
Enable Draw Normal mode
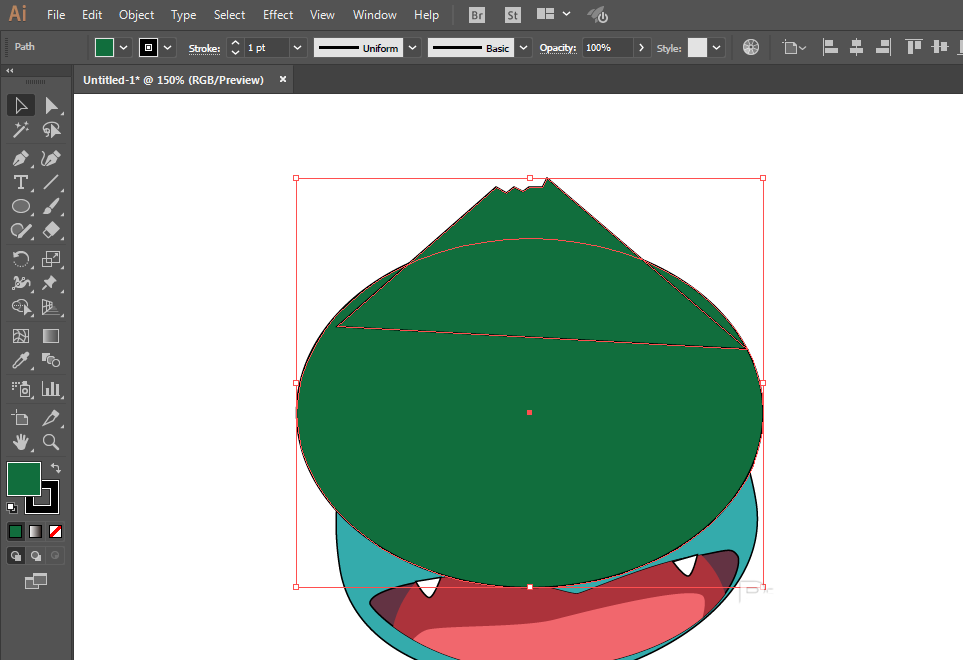point(15,556)
